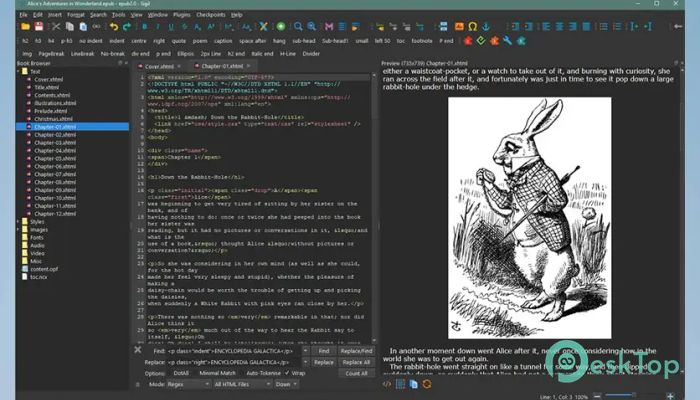Viewport: 700px width, 400px height.
Task: Click into the Find text field
Action: pos(233,351)
